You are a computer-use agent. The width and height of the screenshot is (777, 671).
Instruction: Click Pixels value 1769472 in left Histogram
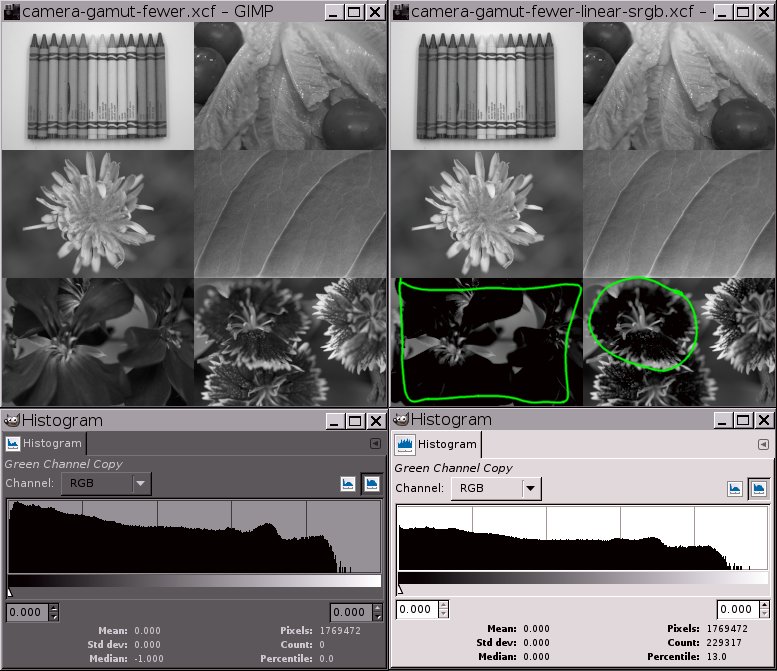340,631
